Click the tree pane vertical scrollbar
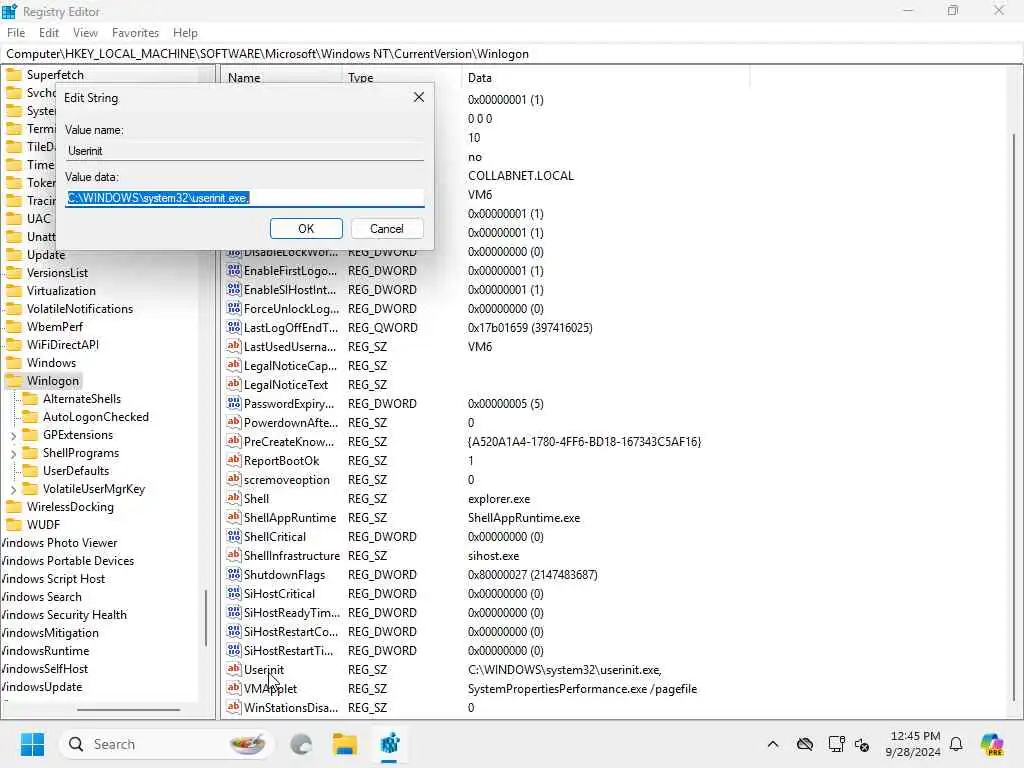 [x=206, y=618]
